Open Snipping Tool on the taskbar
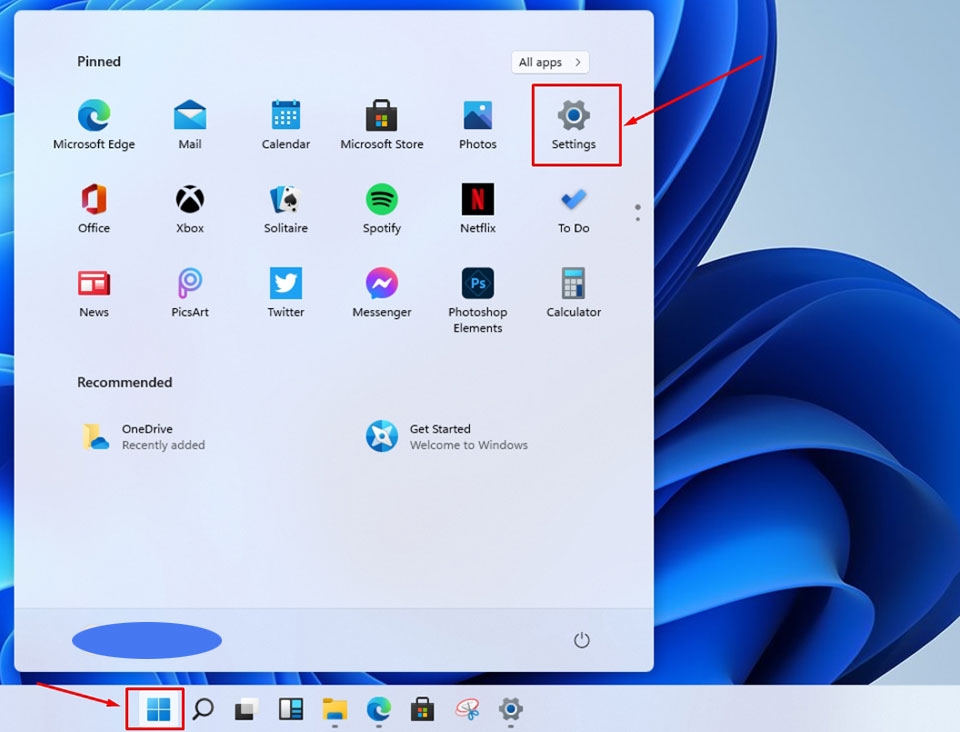 coord(467,709)
